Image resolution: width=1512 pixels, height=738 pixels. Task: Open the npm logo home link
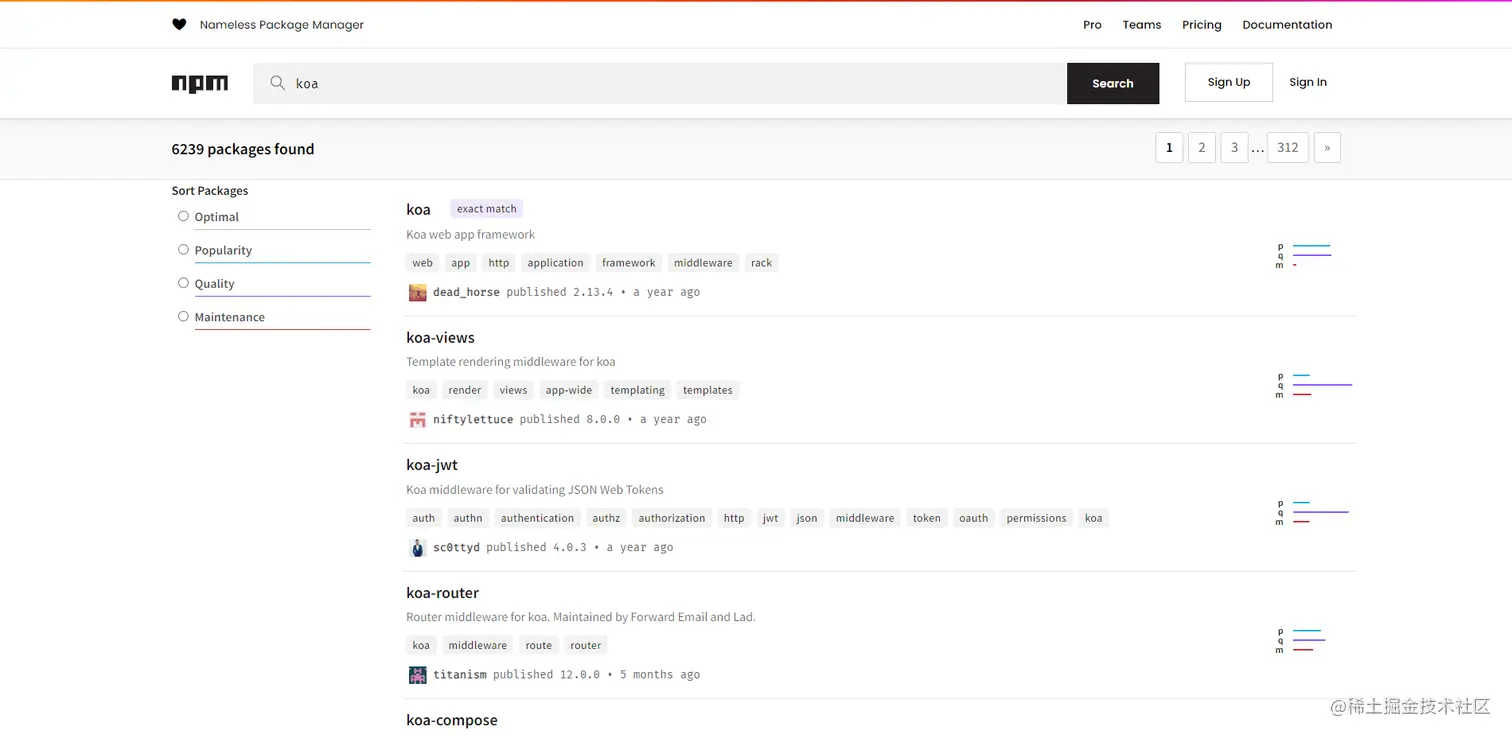[200, 84]
